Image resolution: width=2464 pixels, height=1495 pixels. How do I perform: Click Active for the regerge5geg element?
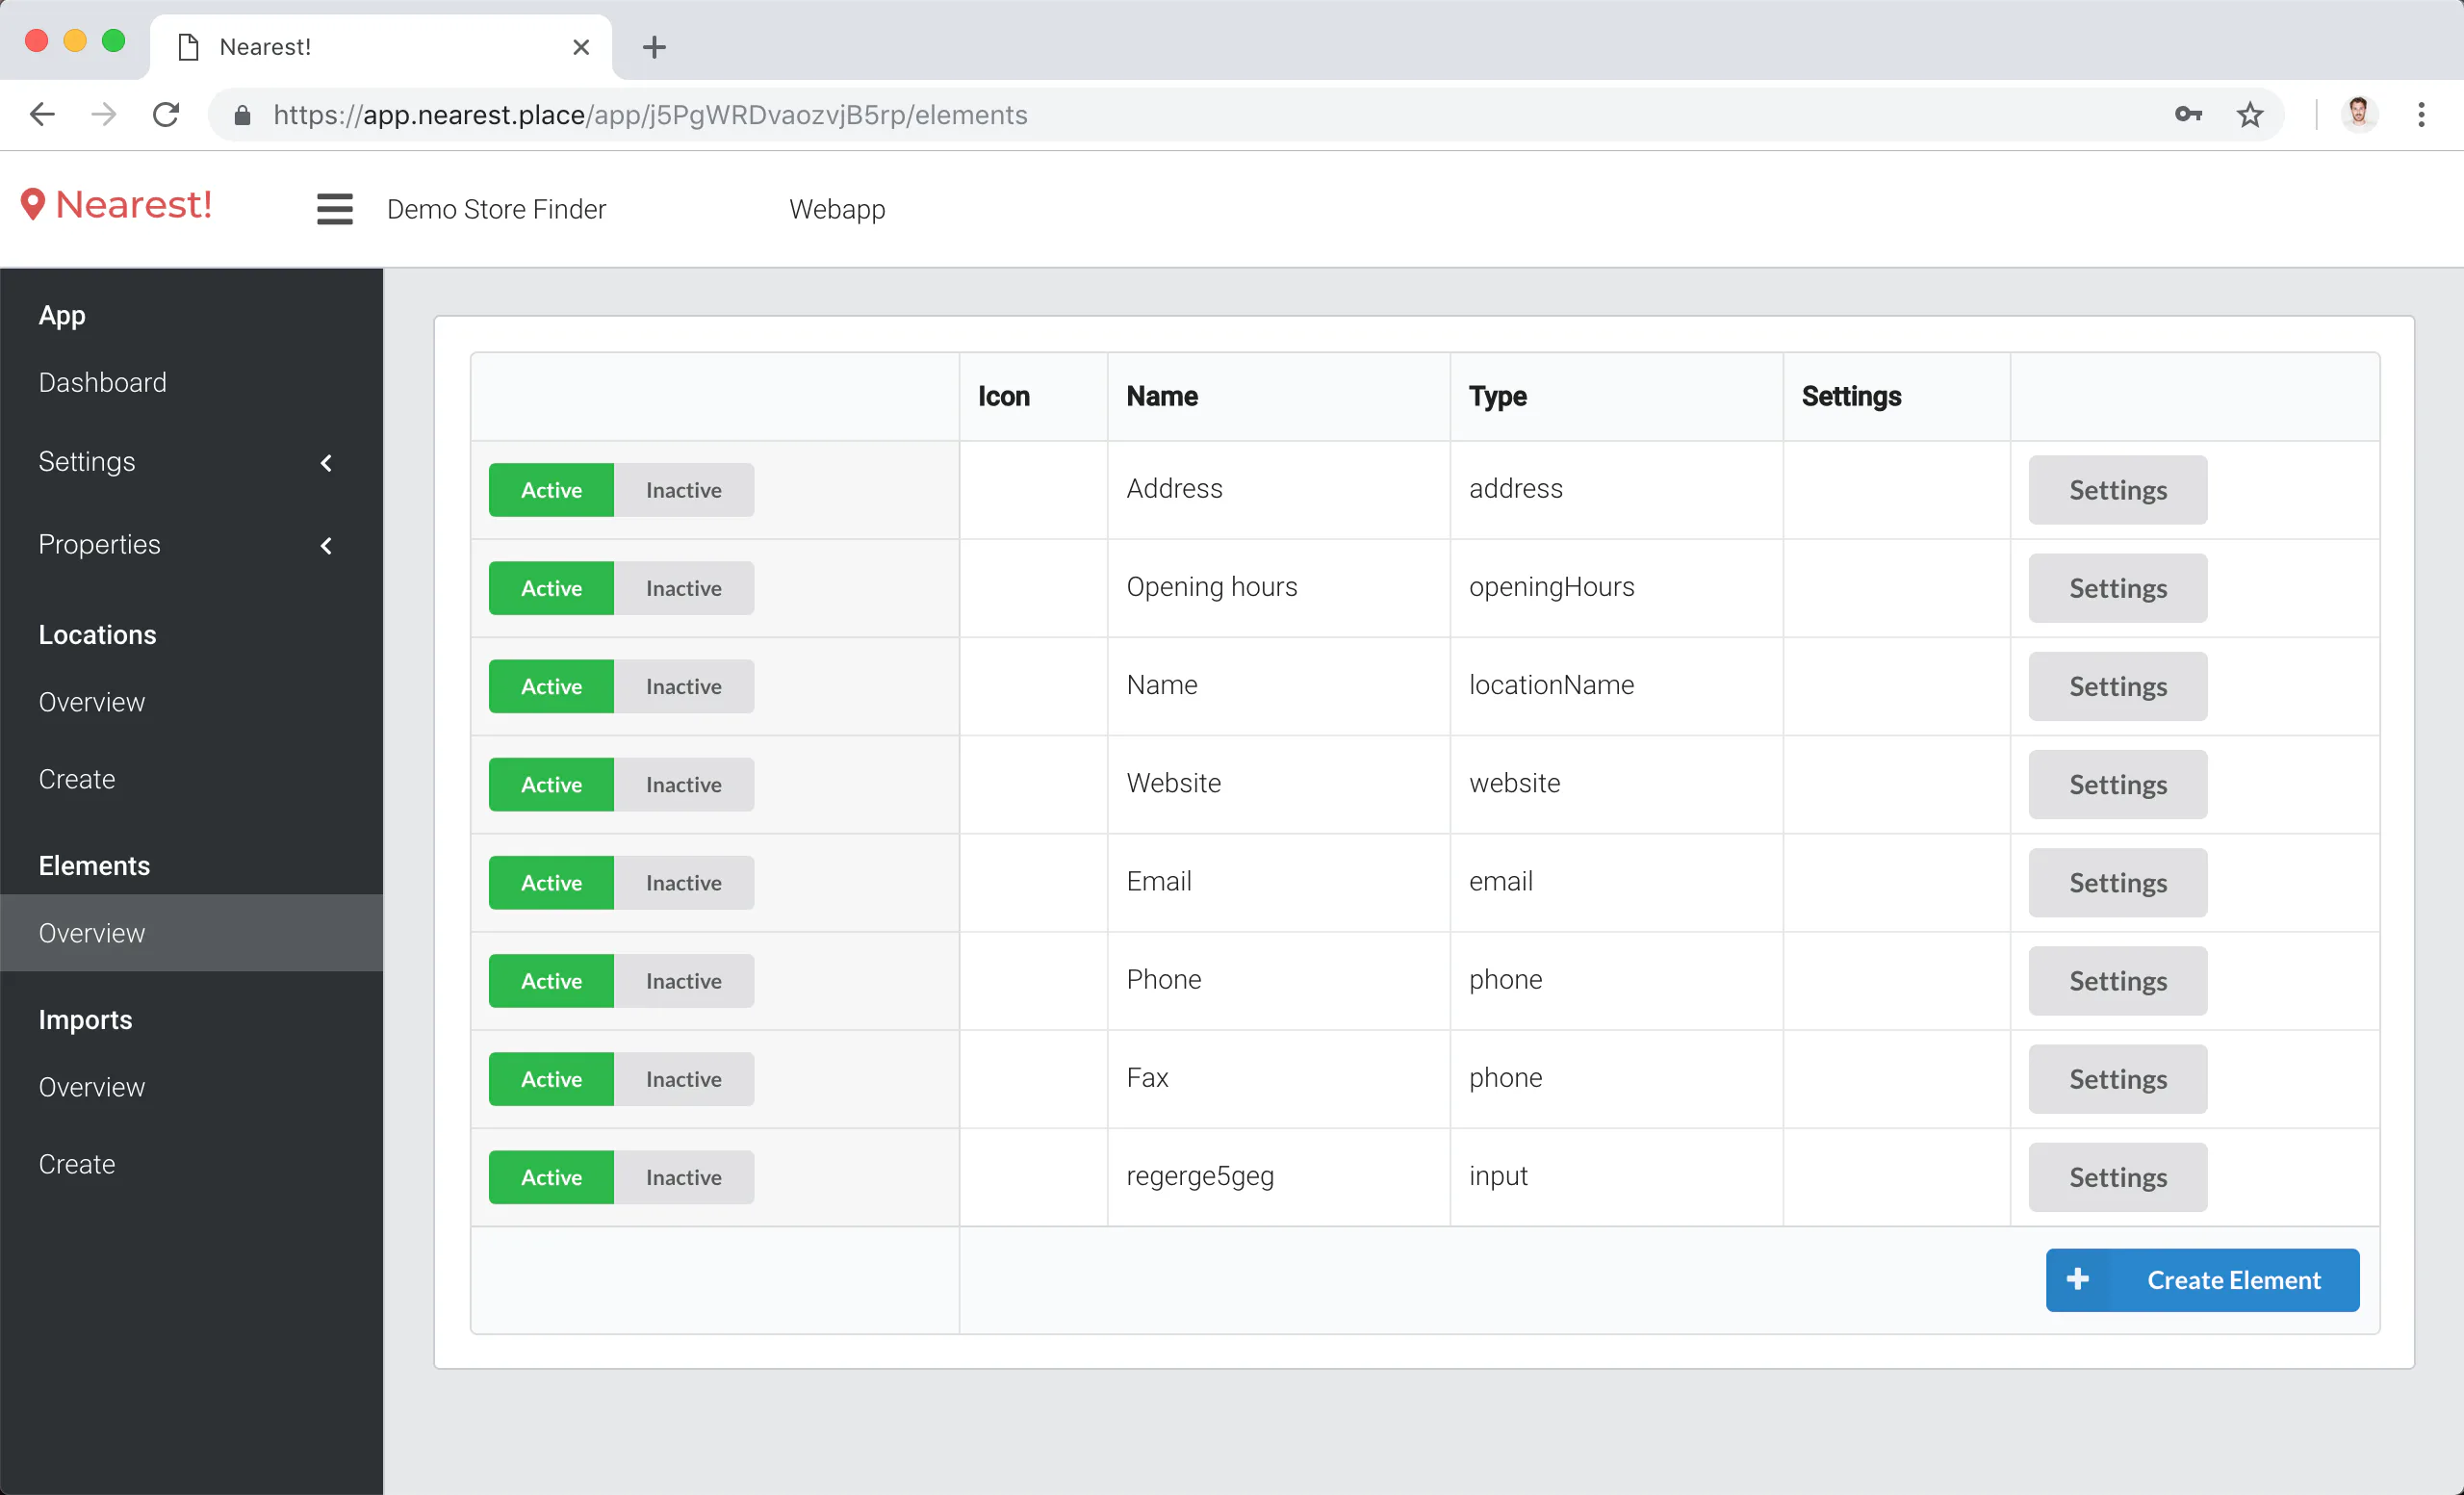[551, 1177]
